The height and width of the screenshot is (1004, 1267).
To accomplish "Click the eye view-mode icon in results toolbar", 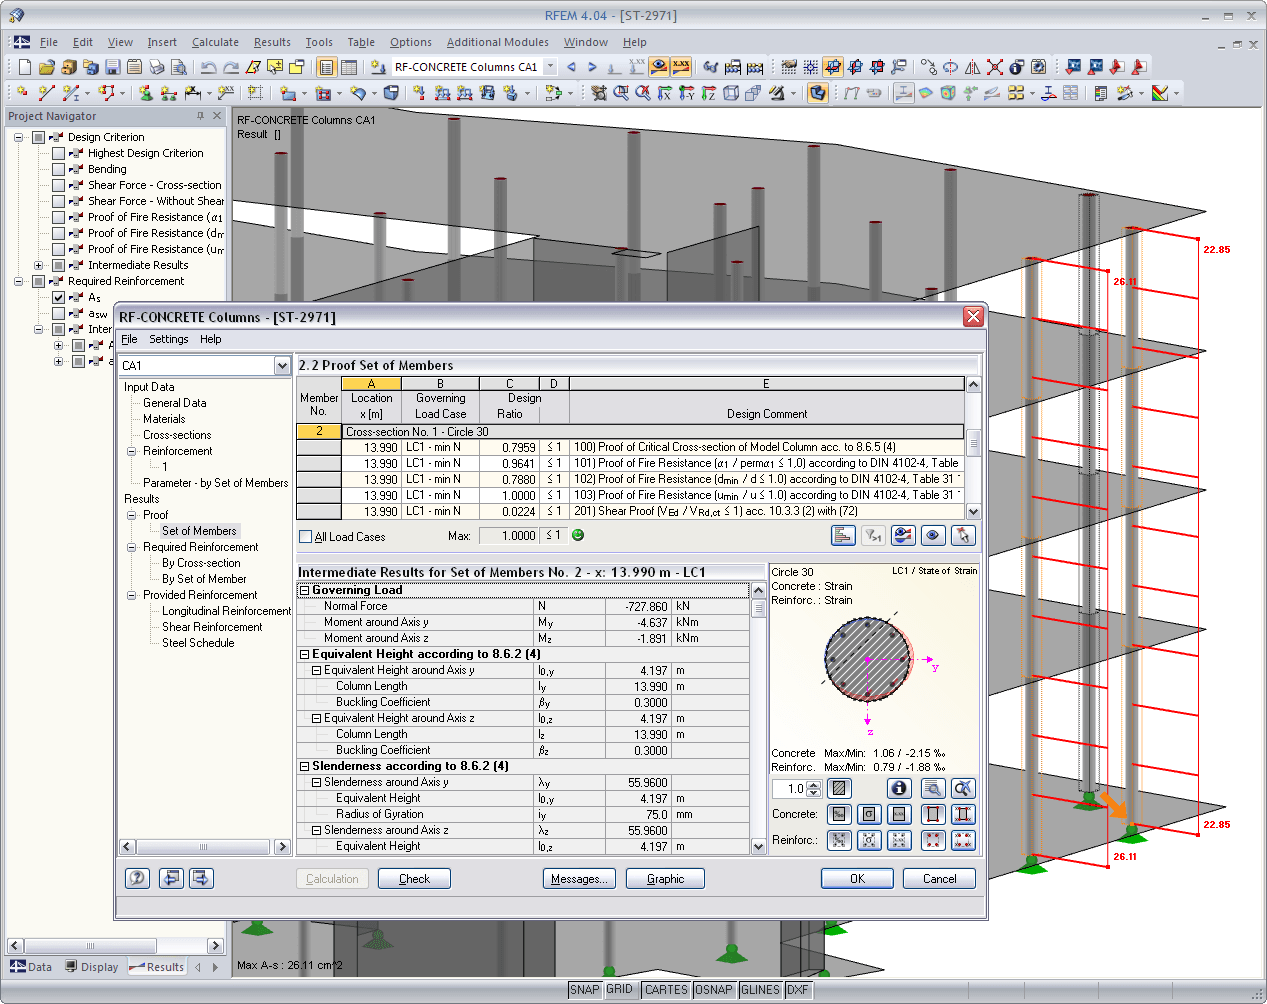I will point(932,536).
